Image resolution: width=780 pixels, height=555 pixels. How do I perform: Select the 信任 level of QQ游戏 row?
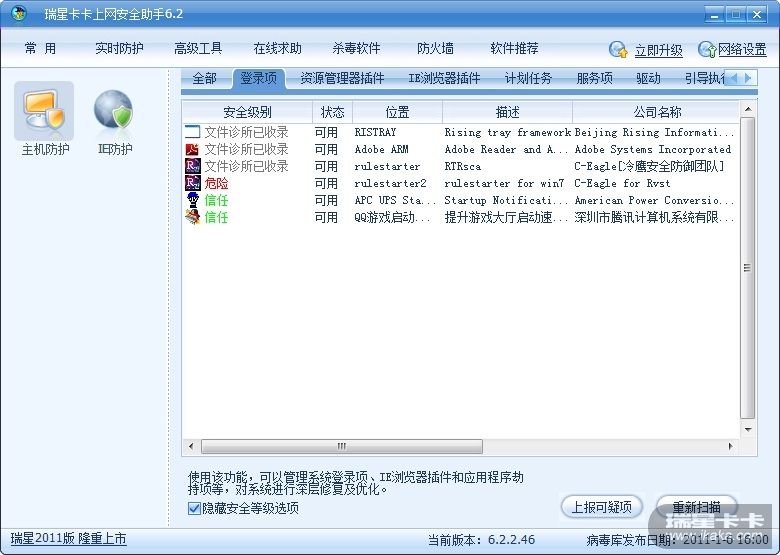coord(216,217)
